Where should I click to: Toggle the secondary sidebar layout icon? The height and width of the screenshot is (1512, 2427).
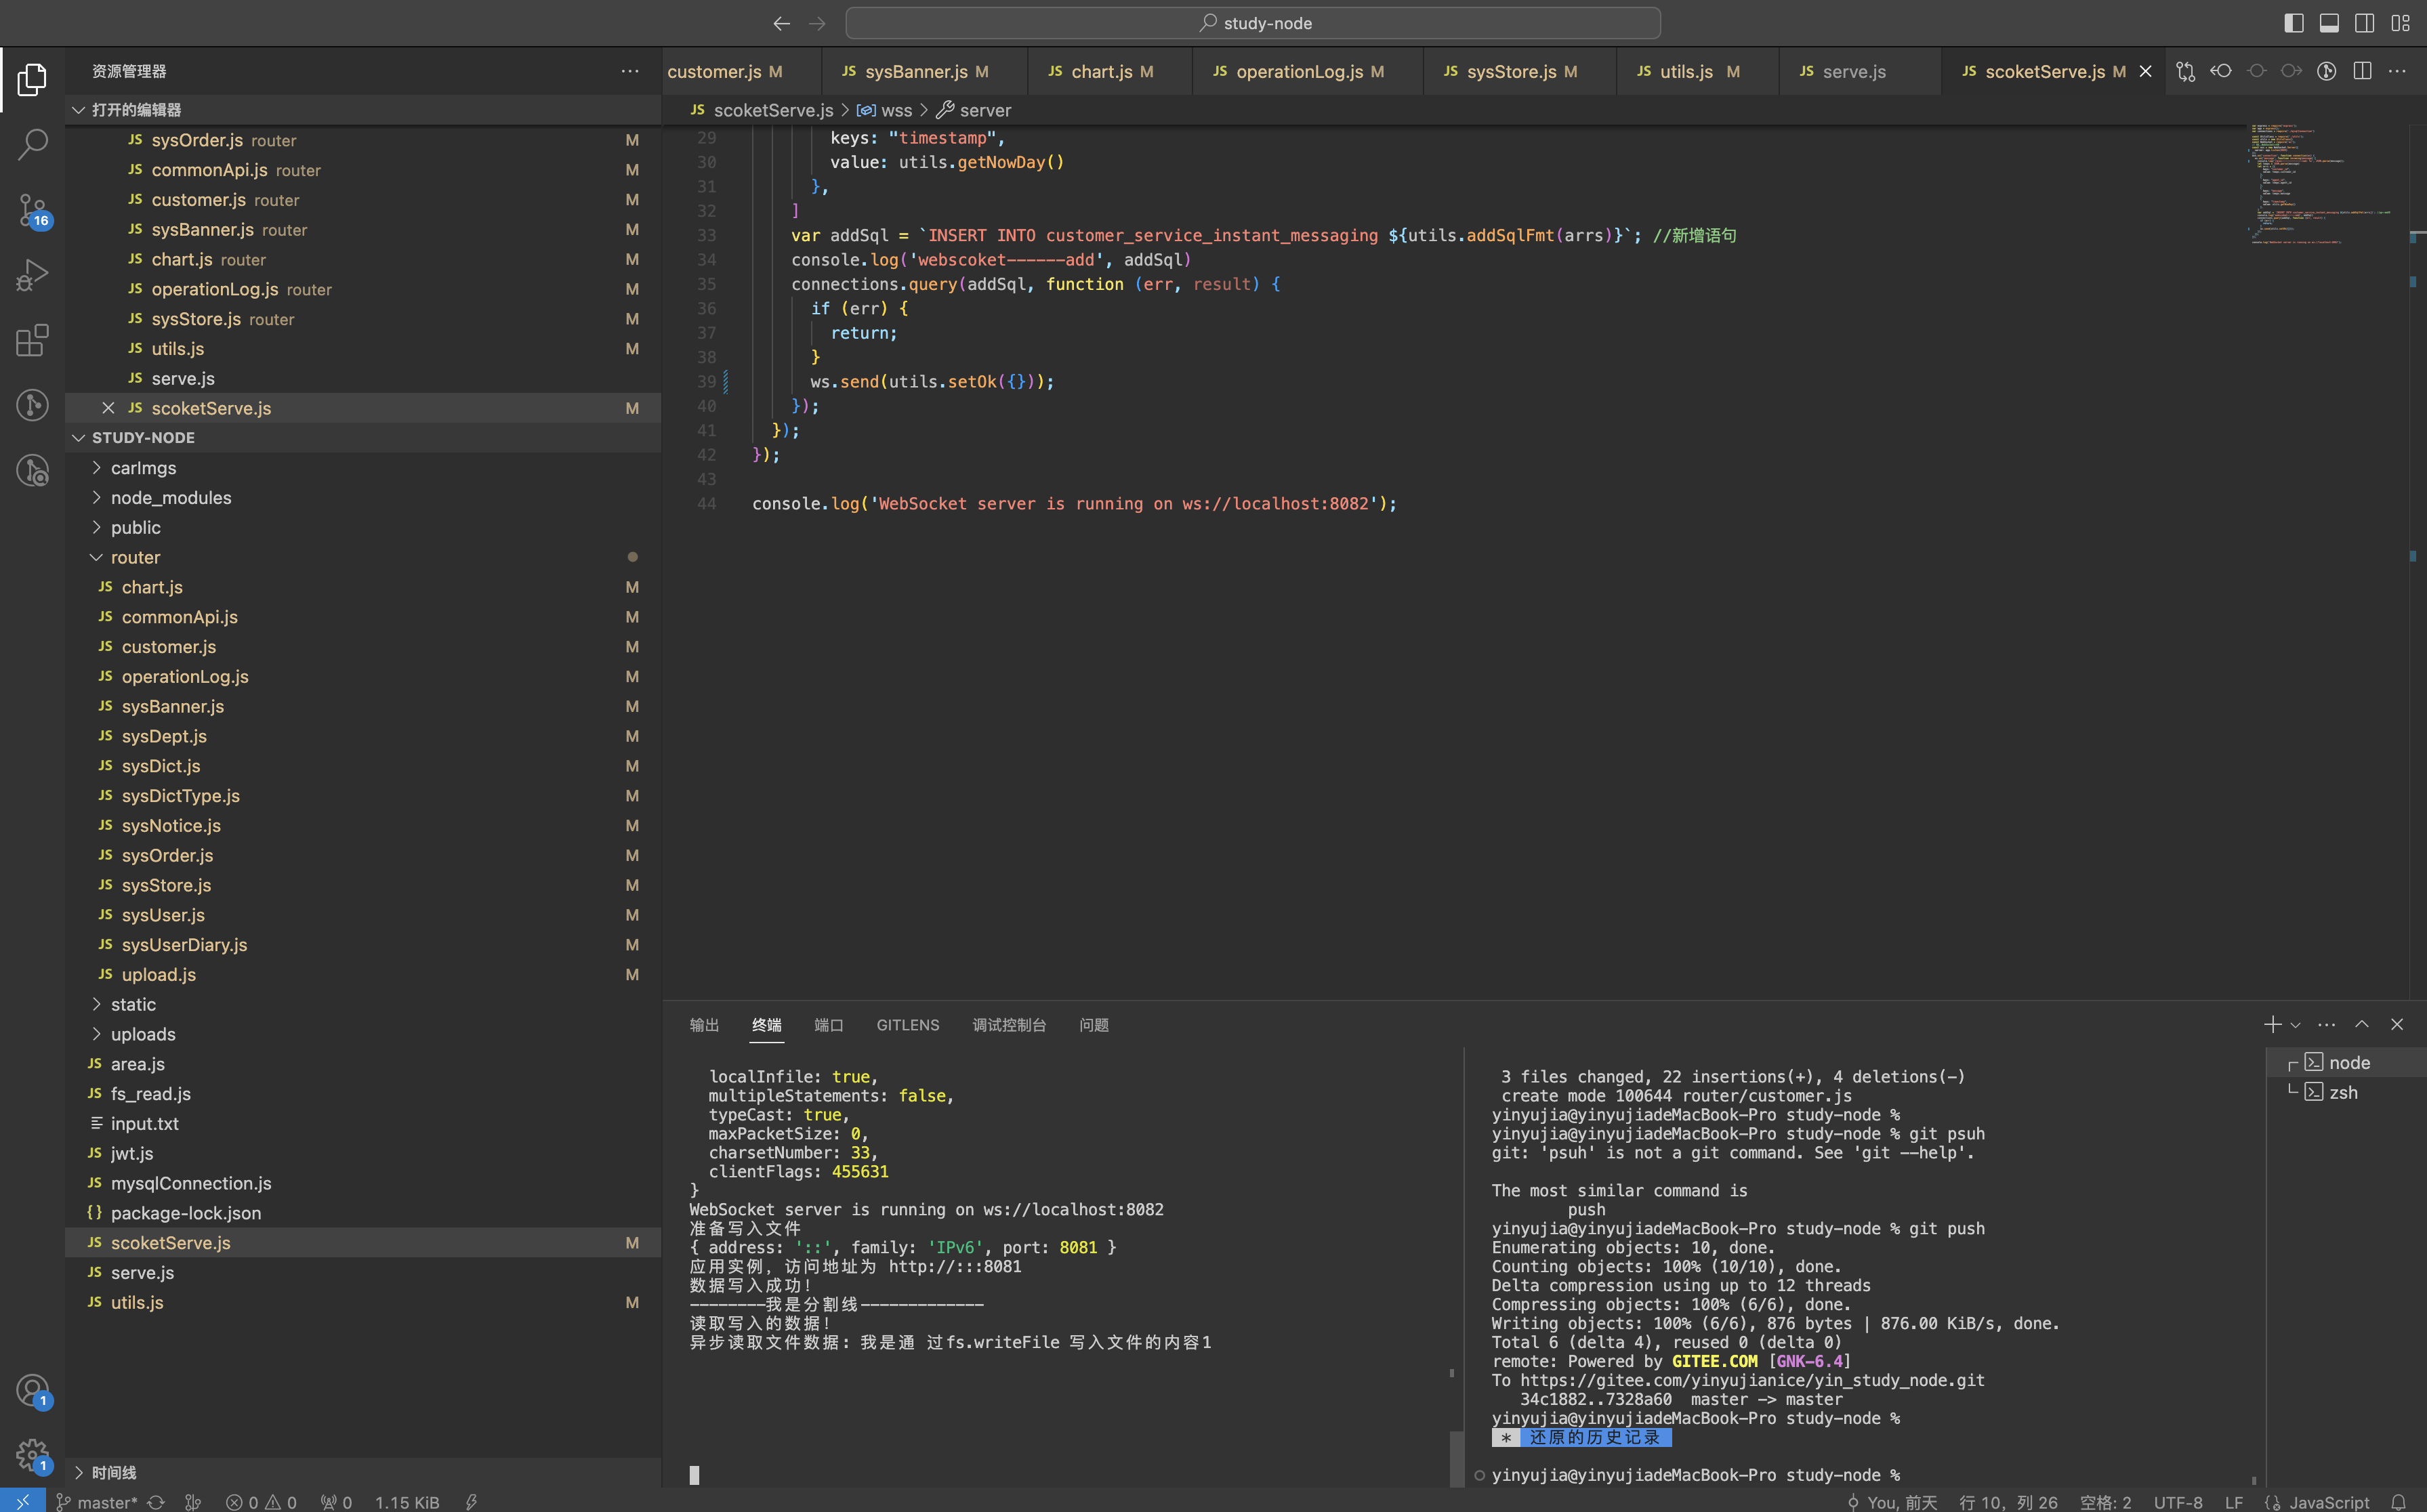click(2364, 23)
